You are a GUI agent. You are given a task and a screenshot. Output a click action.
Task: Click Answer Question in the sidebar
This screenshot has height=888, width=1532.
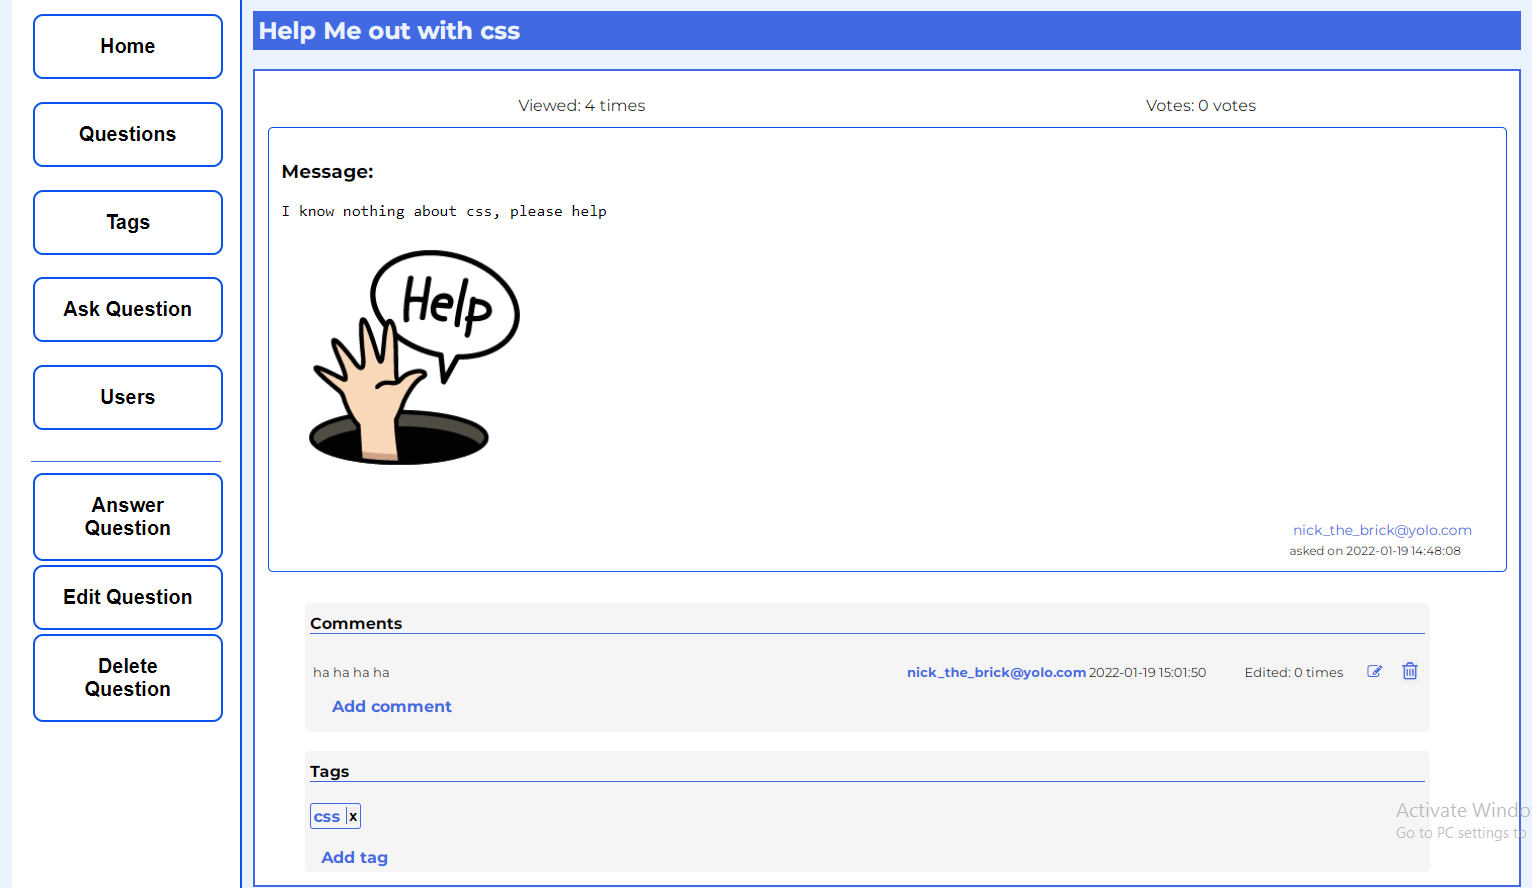[127, 517]
